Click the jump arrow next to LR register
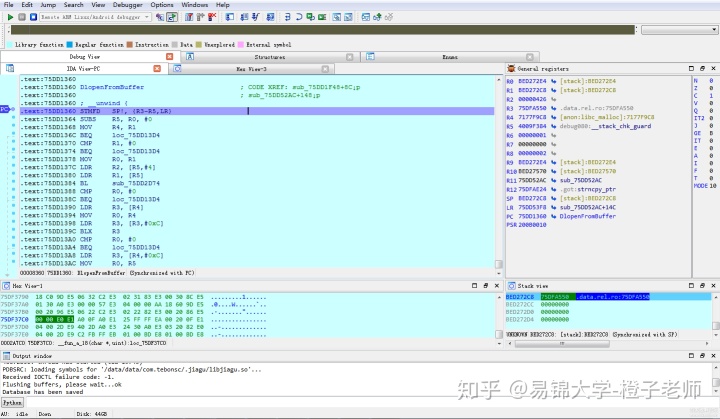This screenshot has height=419, width=720. click(x=554, y=207)
